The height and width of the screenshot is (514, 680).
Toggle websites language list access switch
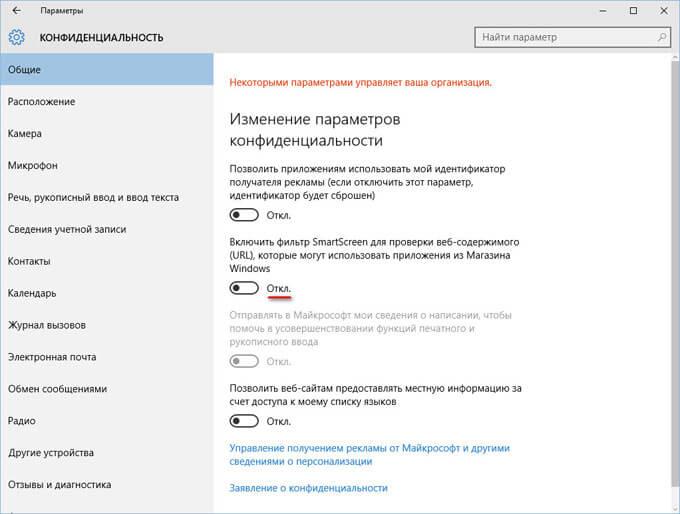click(244, 421)
